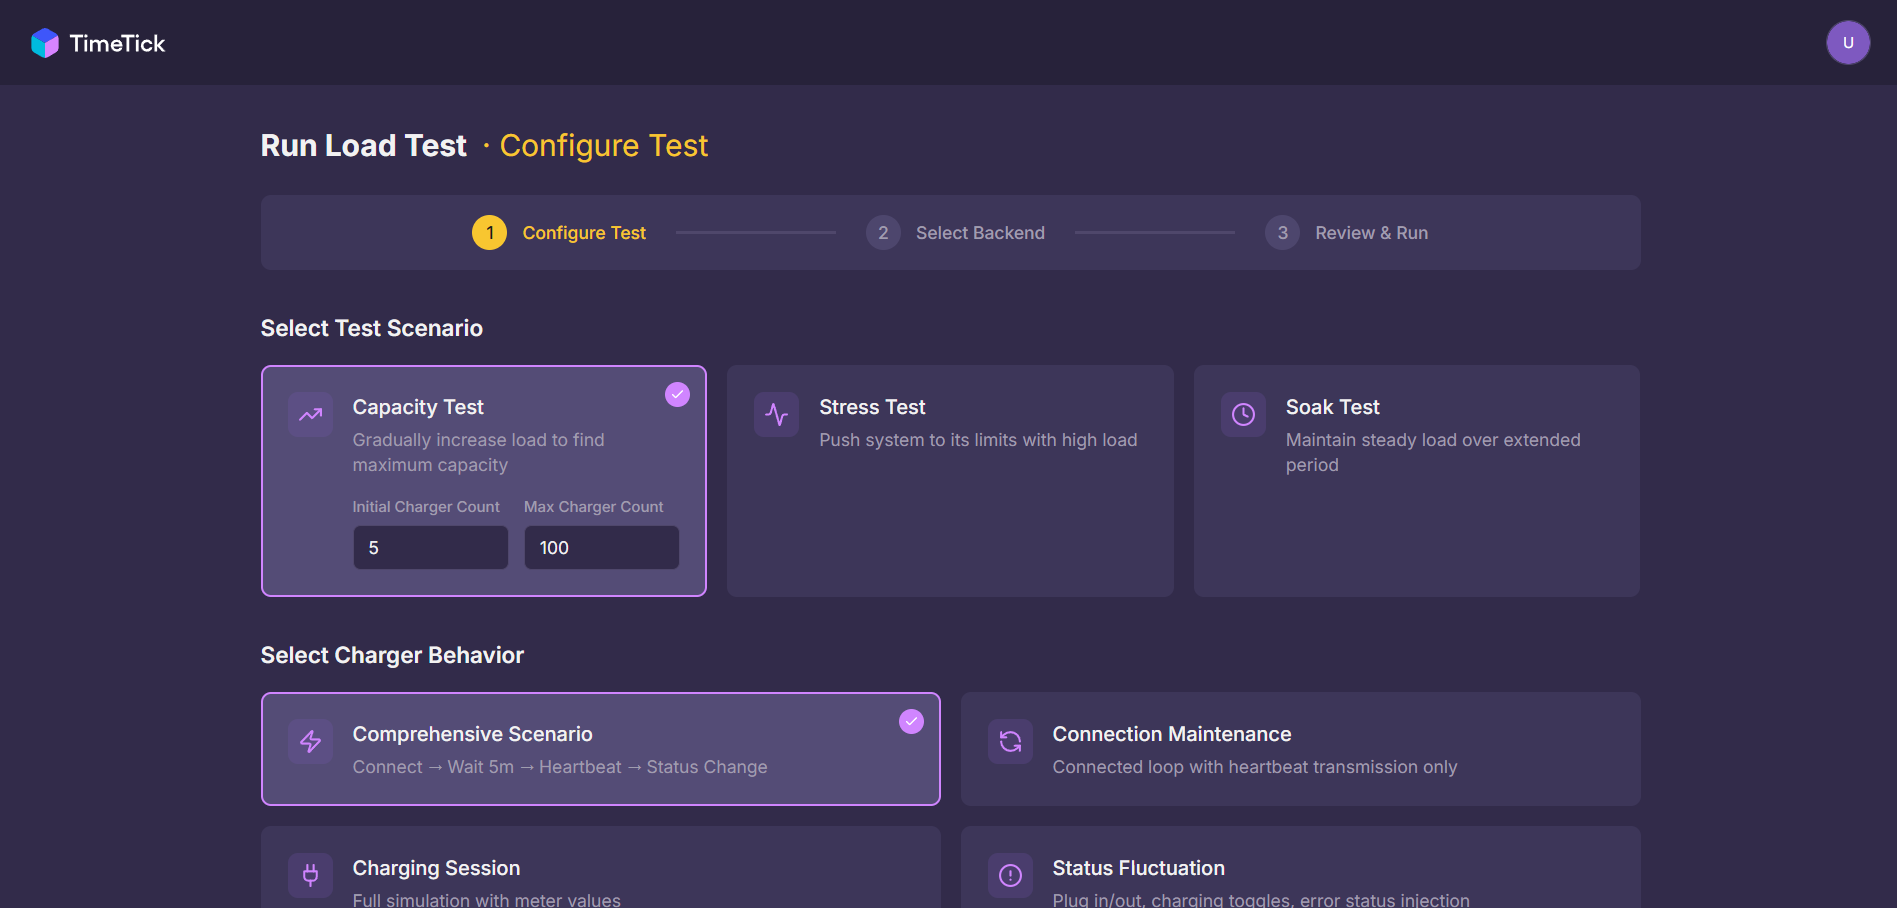
Task: Open the user avatar menu
Action: pyautogui.click(x=1848, y=42)
